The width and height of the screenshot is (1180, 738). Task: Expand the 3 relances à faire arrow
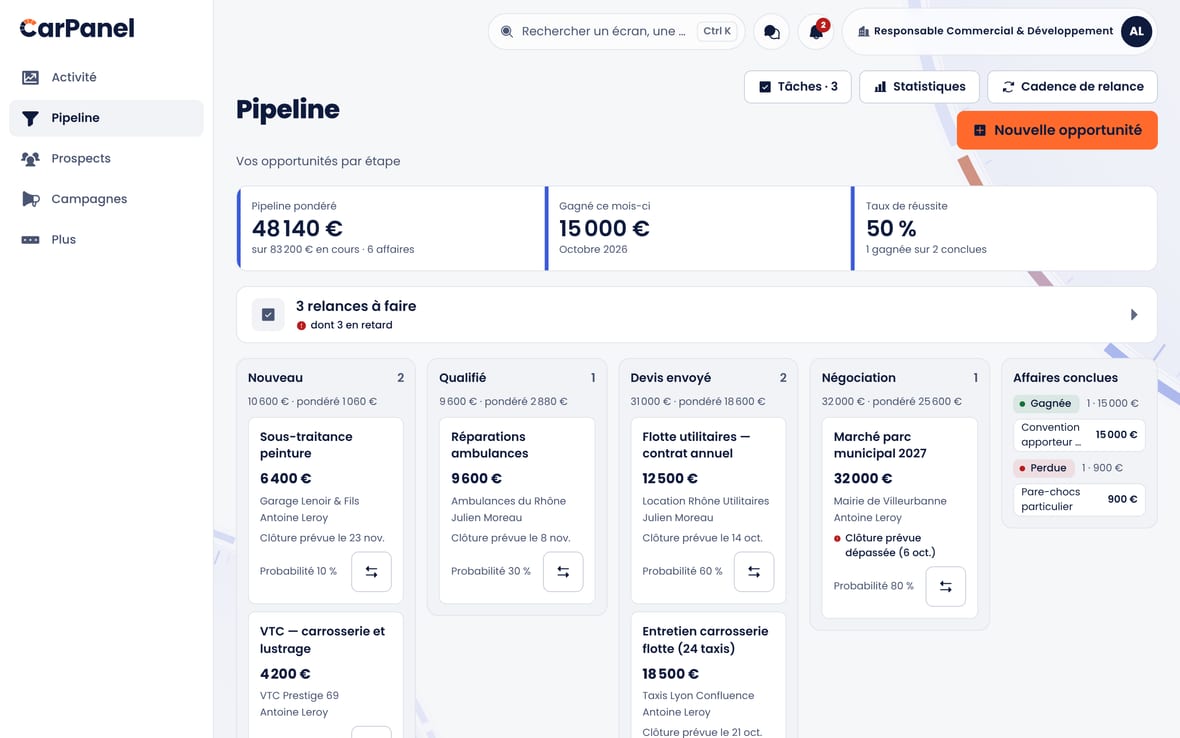tap(1133, 314)
